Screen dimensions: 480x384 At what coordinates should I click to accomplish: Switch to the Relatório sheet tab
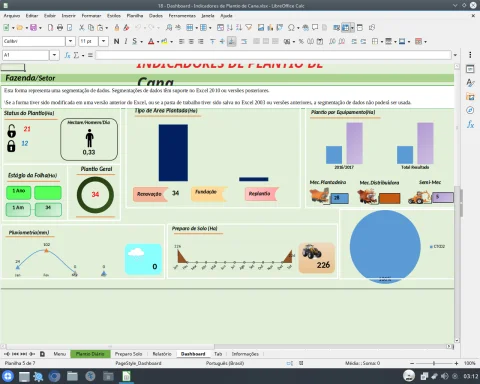coord(162,354)
